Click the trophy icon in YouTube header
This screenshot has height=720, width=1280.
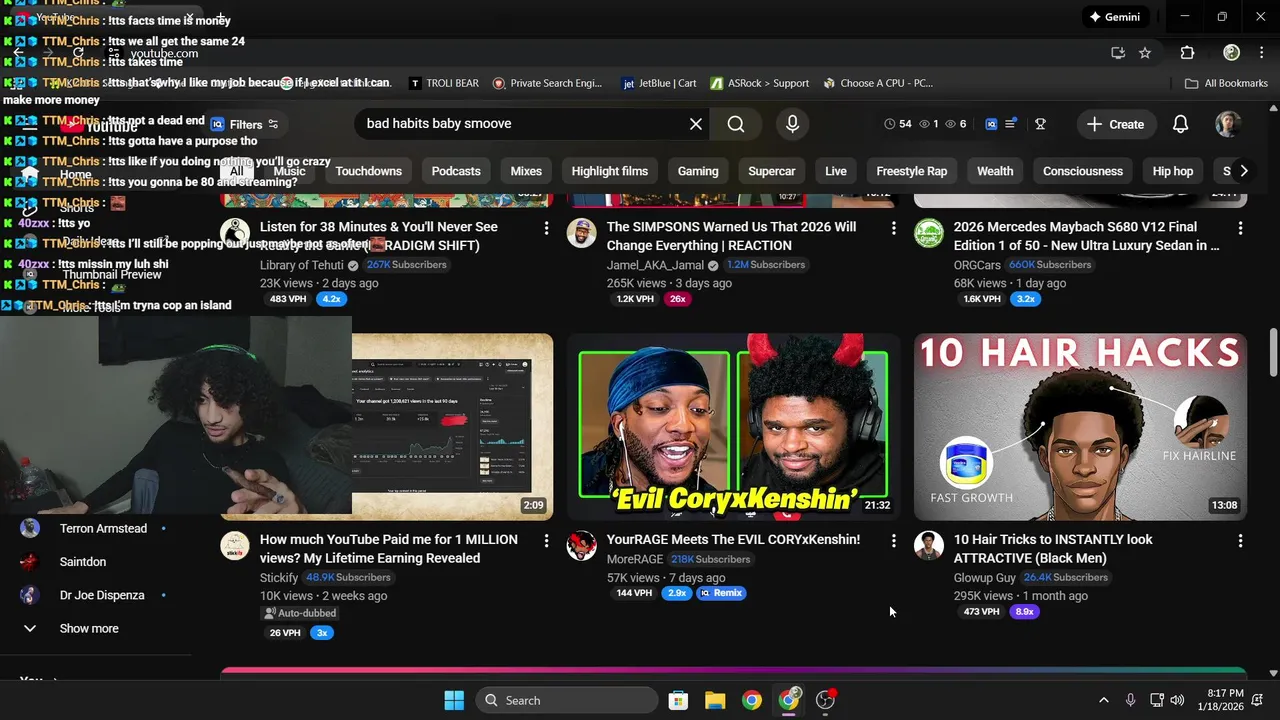tap(1040, 124)
